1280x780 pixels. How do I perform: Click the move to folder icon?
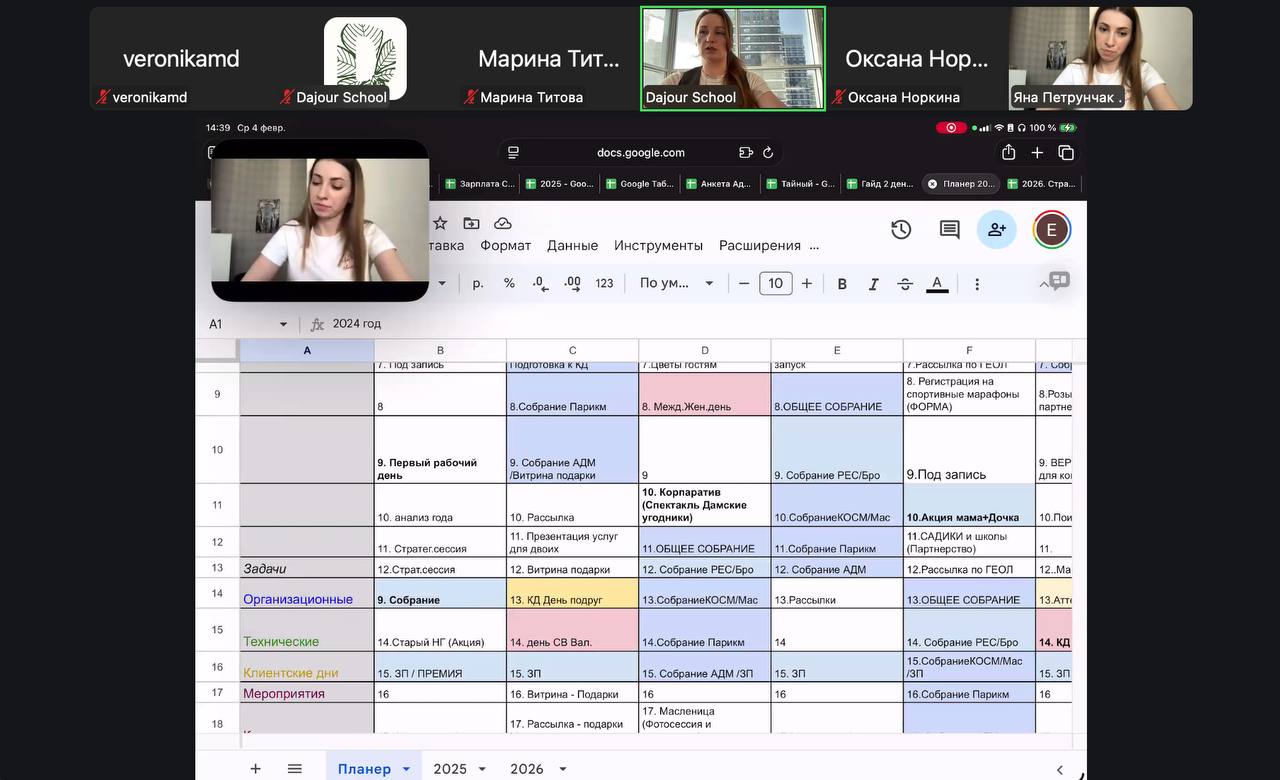471,223
